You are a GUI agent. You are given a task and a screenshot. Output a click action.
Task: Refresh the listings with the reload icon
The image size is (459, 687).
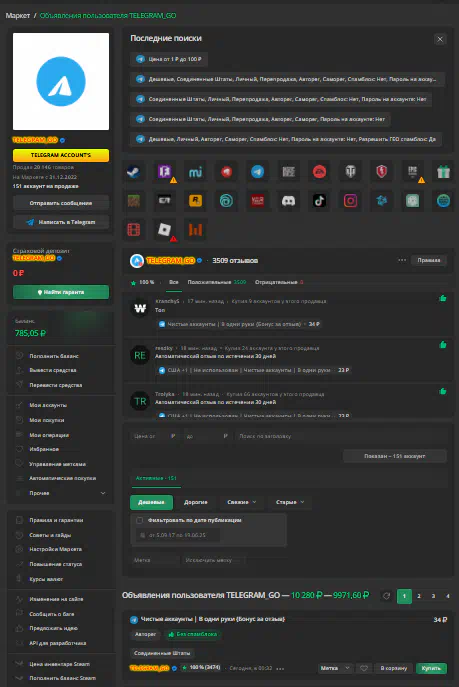pyautogui.click(x=386, y=596)
